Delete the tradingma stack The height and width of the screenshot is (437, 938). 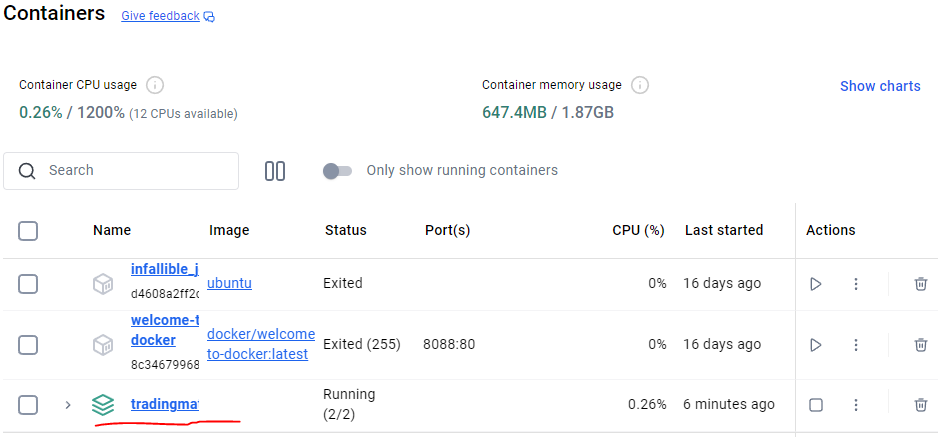coord(921,405)
